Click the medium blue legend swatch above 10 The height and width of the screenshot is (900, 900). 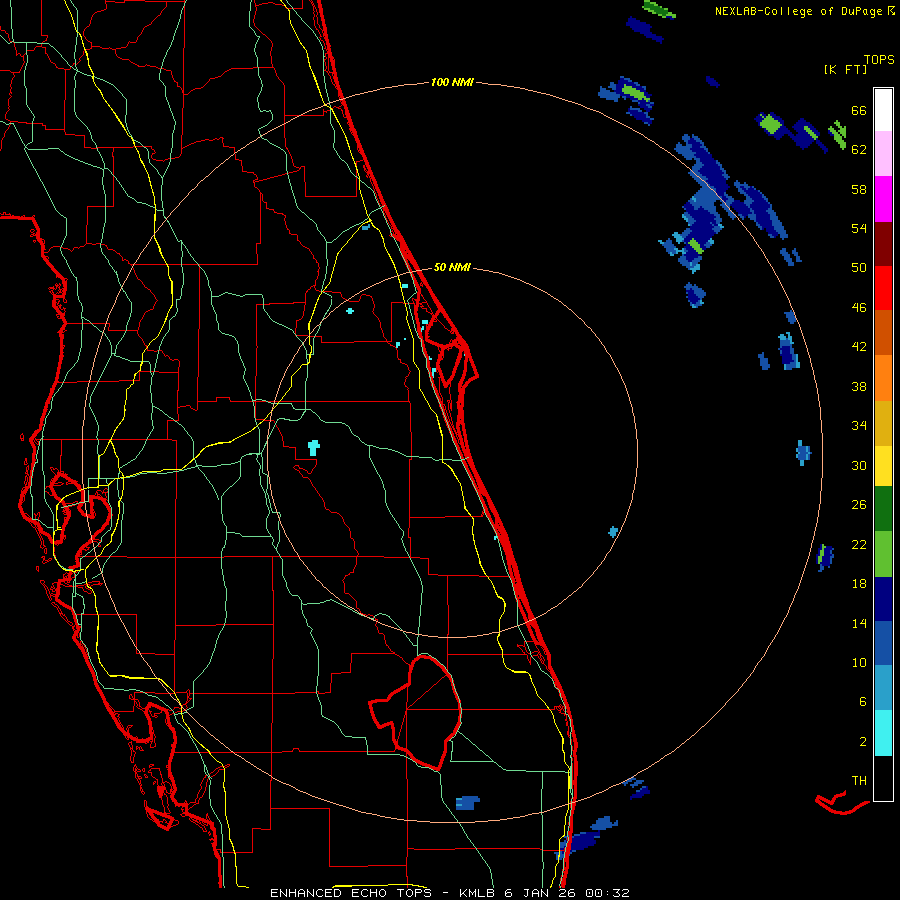click(x=883, y=643)
